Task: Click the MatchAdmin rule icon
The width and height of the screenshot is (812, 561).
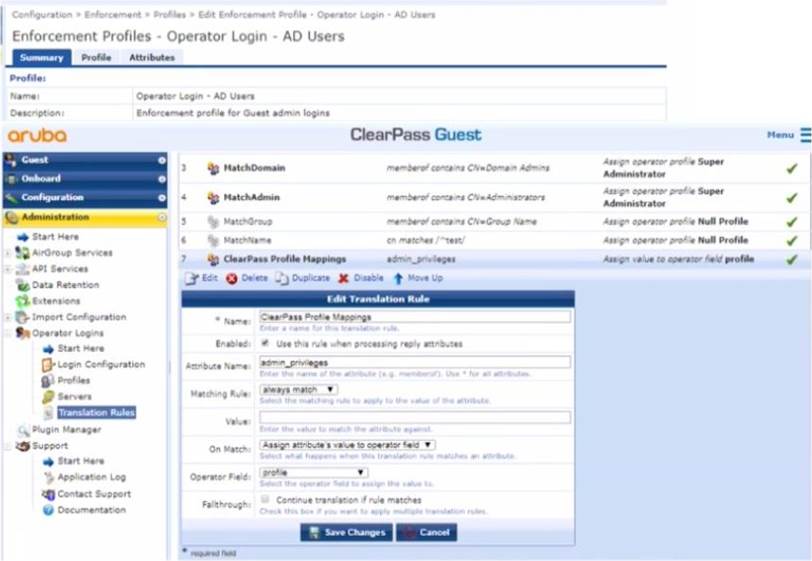Action: pyautogui.click(x=213, y=198)
